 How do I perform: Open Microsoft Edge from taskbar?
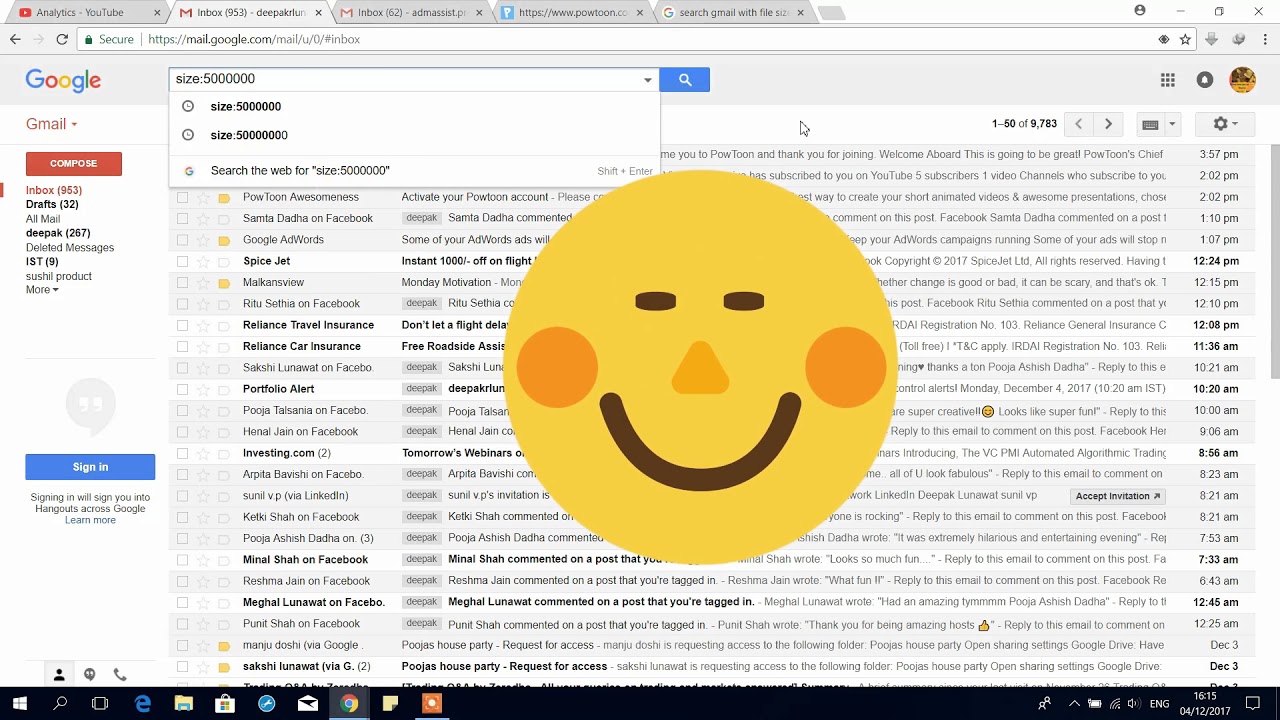143,704
